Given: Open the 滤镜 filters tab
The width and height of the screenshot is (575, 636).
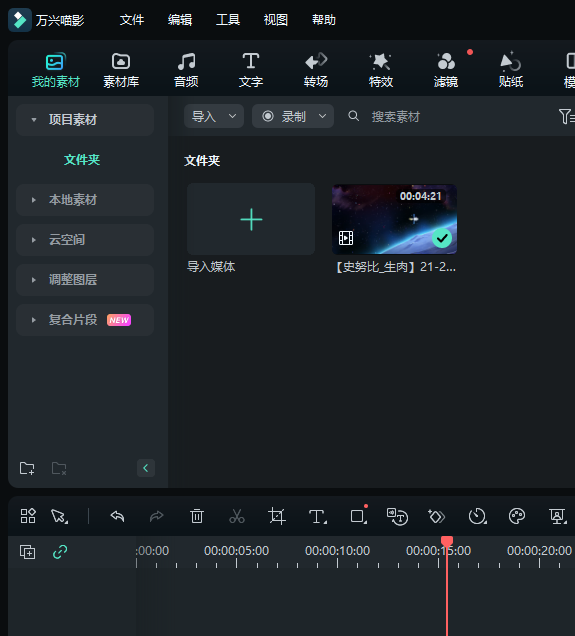Looking at the screenshot, I should [446, 70].
